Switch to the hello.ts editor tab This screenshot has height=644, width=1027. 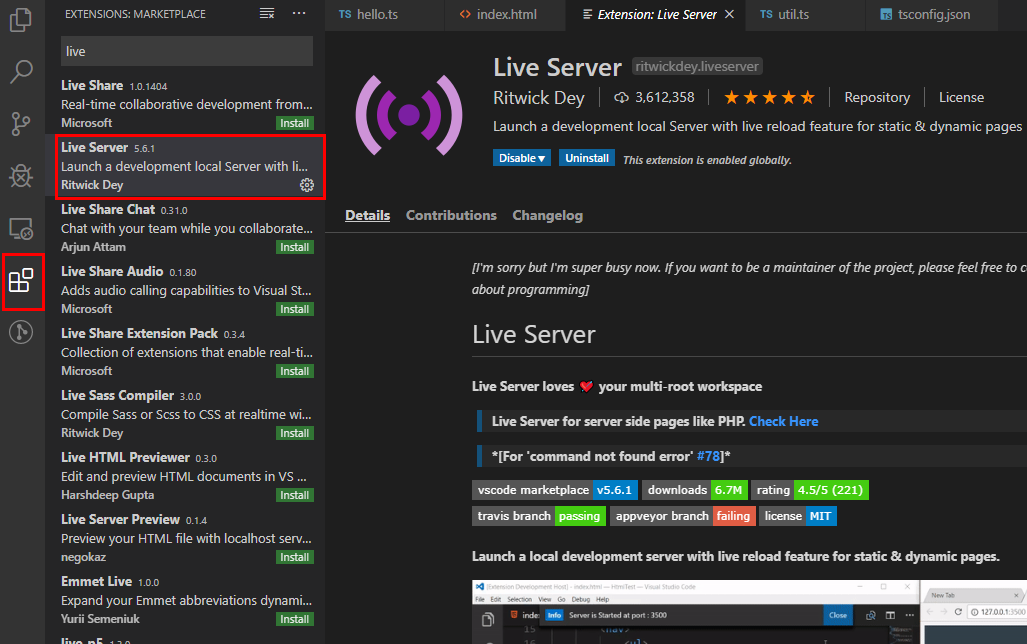[384, 14]
